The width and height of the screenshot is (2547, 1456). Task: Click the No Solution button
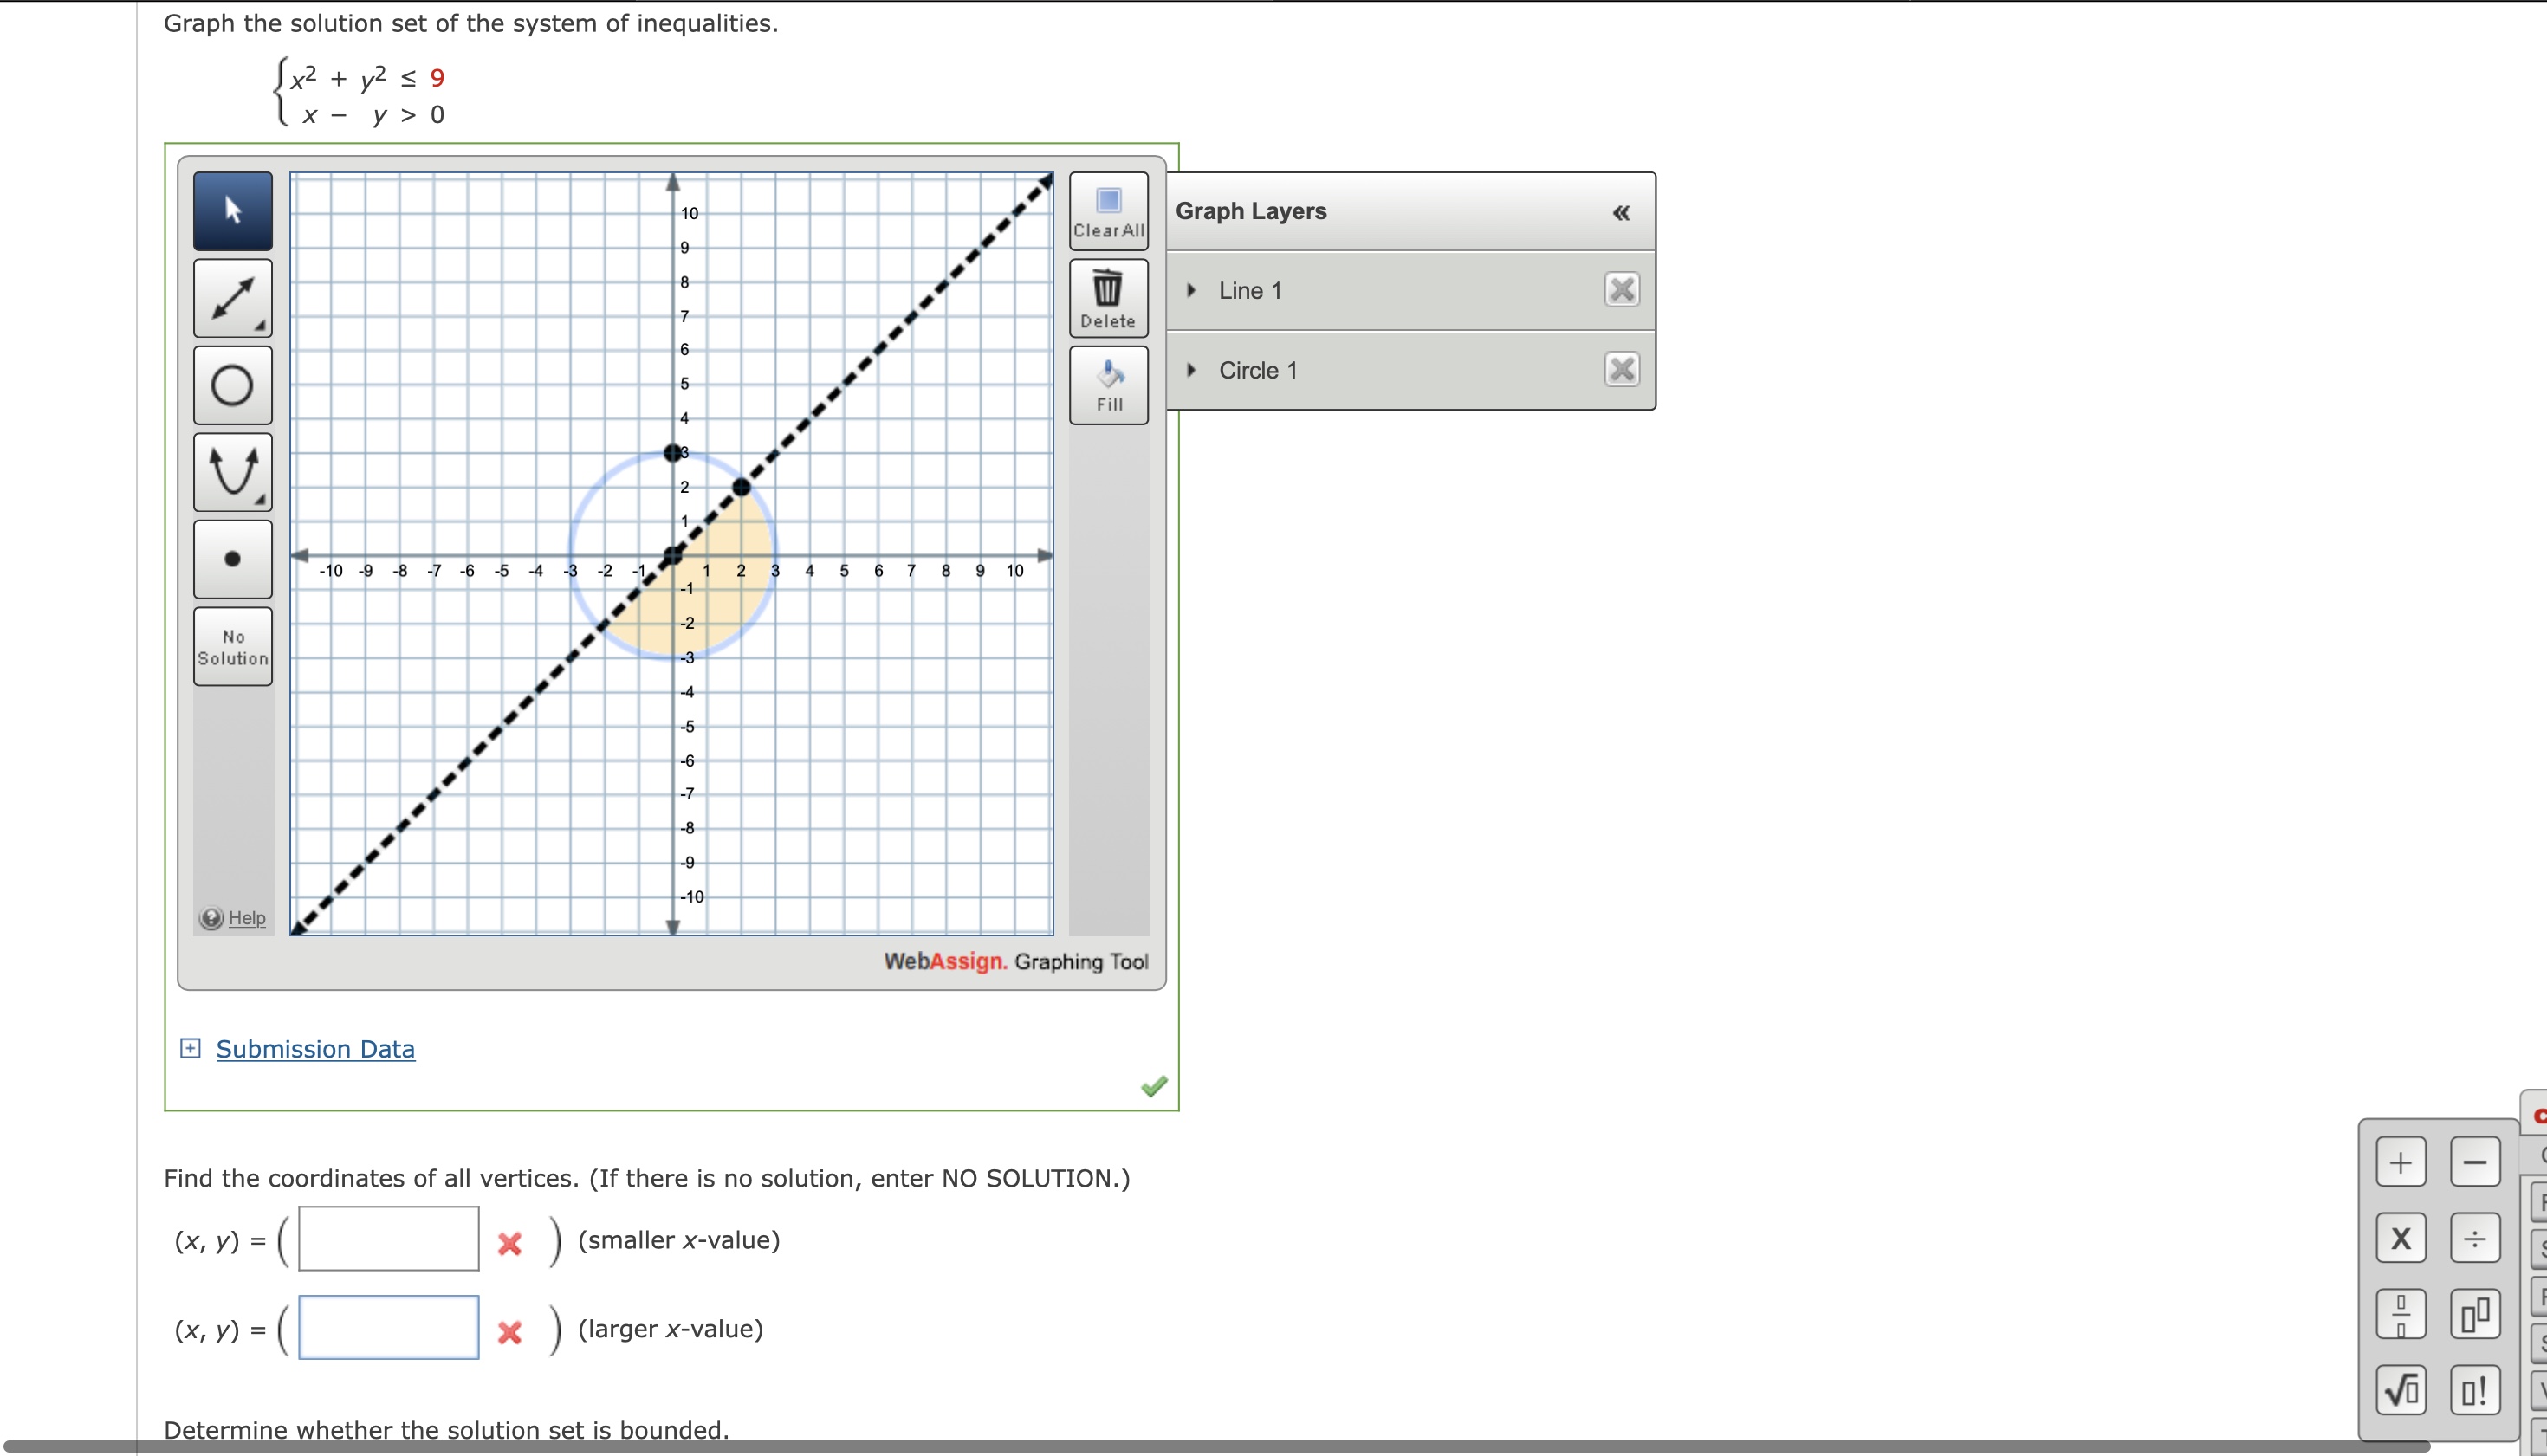pyautogui.click(x=232, y=645)
